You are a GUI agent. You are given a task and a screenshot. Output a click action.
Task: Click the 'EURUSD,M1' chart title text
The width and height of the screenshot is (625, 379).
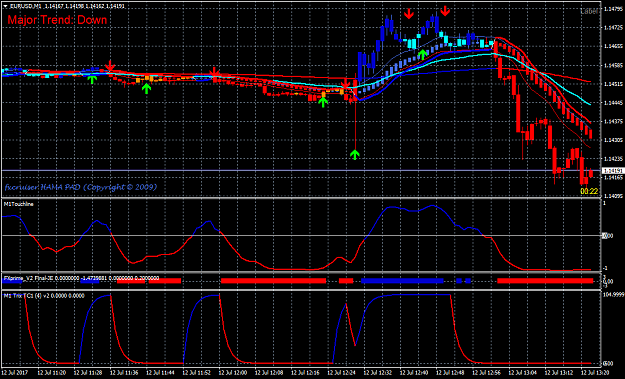pyautogui.click(x=25, y=6)
